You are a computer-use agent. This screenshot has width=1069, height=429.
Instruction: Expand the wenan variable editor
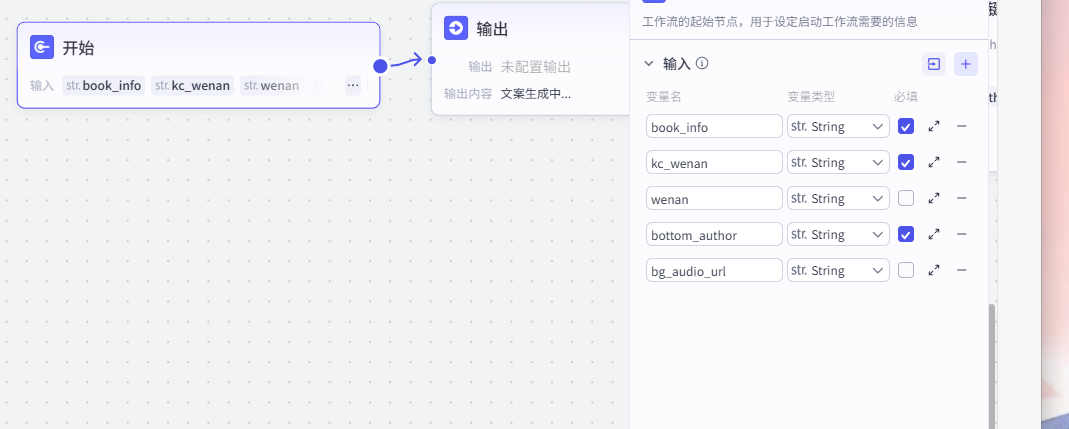coord(934,198)
